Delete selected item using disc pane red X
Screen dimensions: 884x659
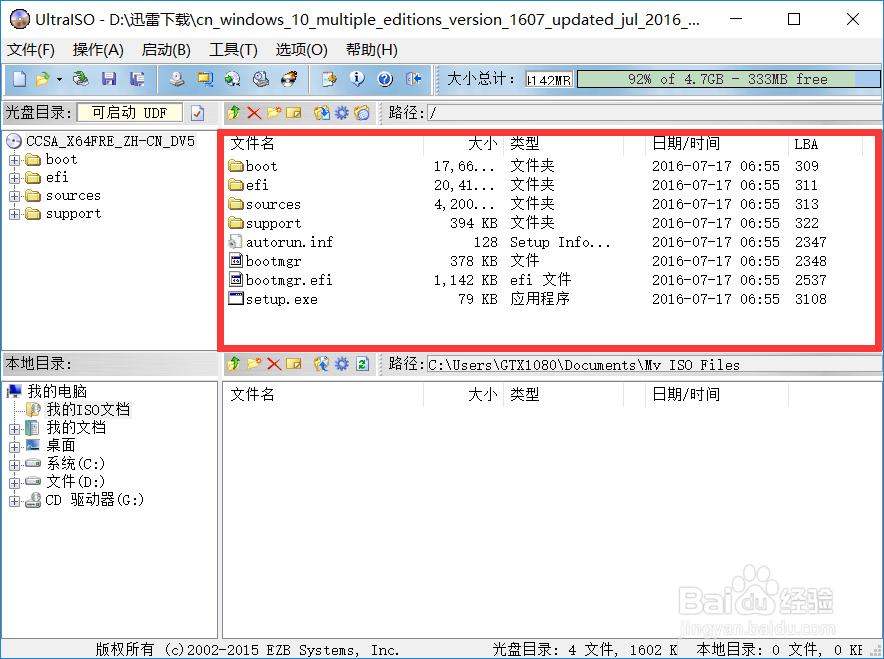point(254,113)
